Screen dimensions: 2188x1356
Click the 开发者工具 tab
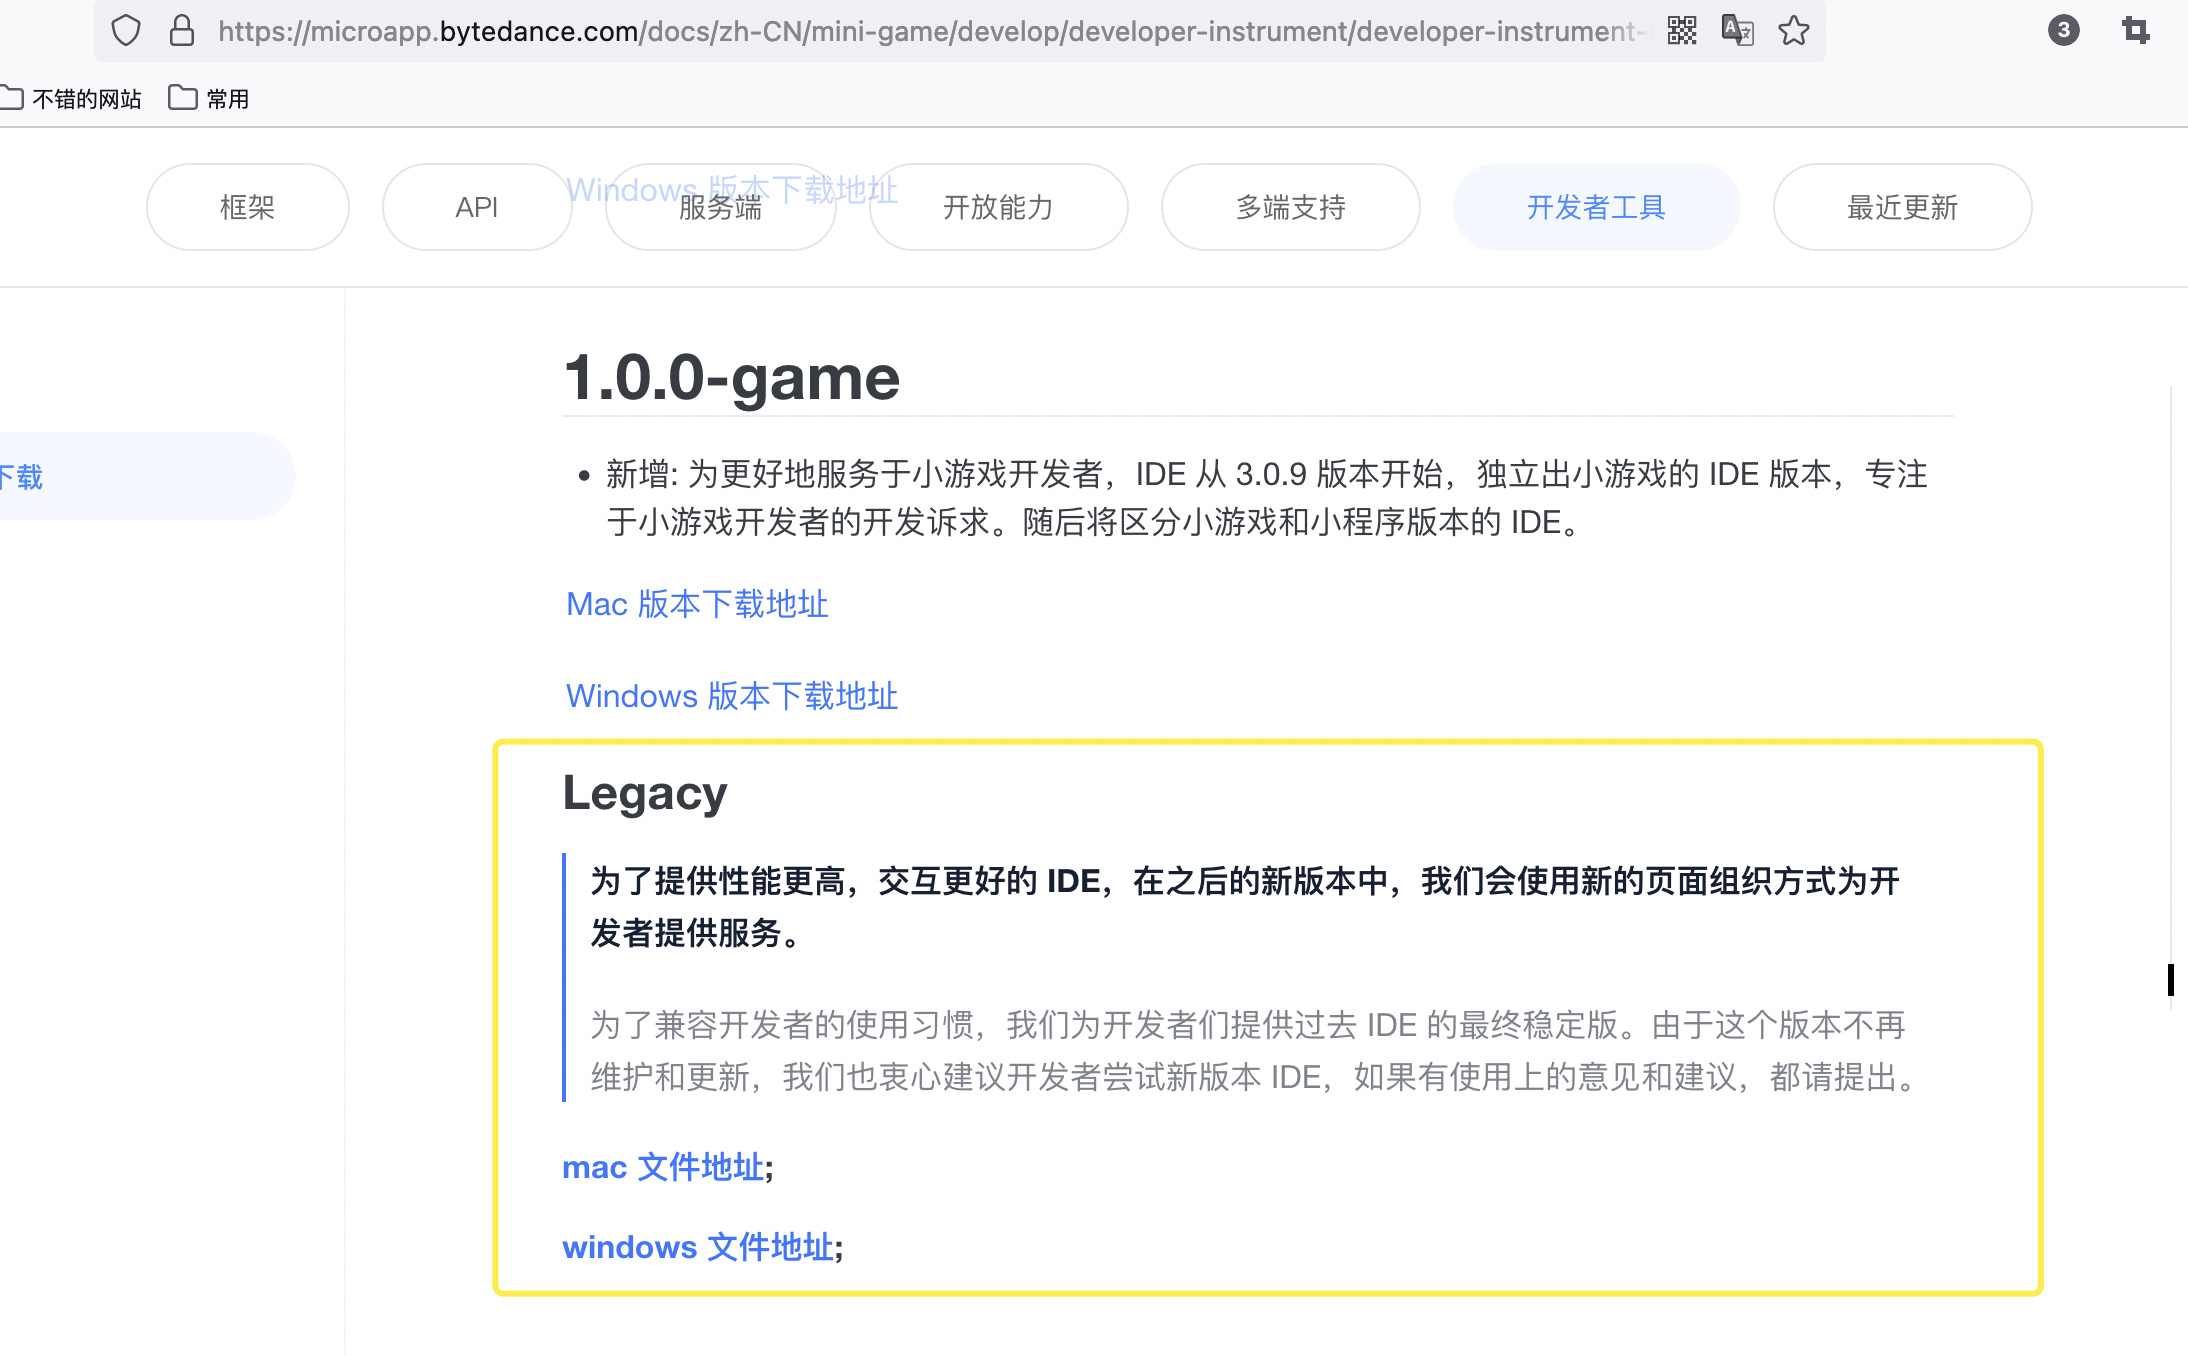pyautogui.click(x=1596, y=207)
